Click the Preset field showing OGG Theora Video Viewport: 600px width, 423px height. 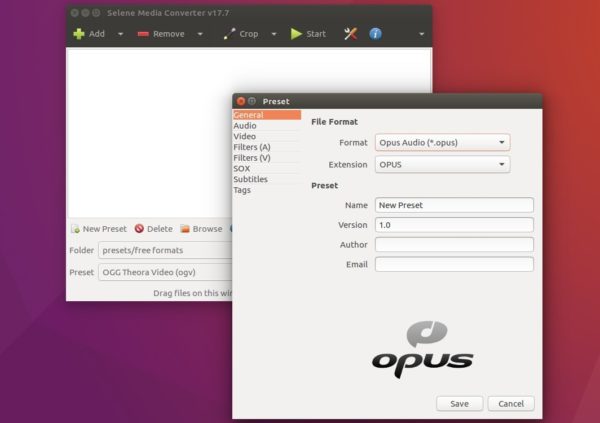click(165, 272)
